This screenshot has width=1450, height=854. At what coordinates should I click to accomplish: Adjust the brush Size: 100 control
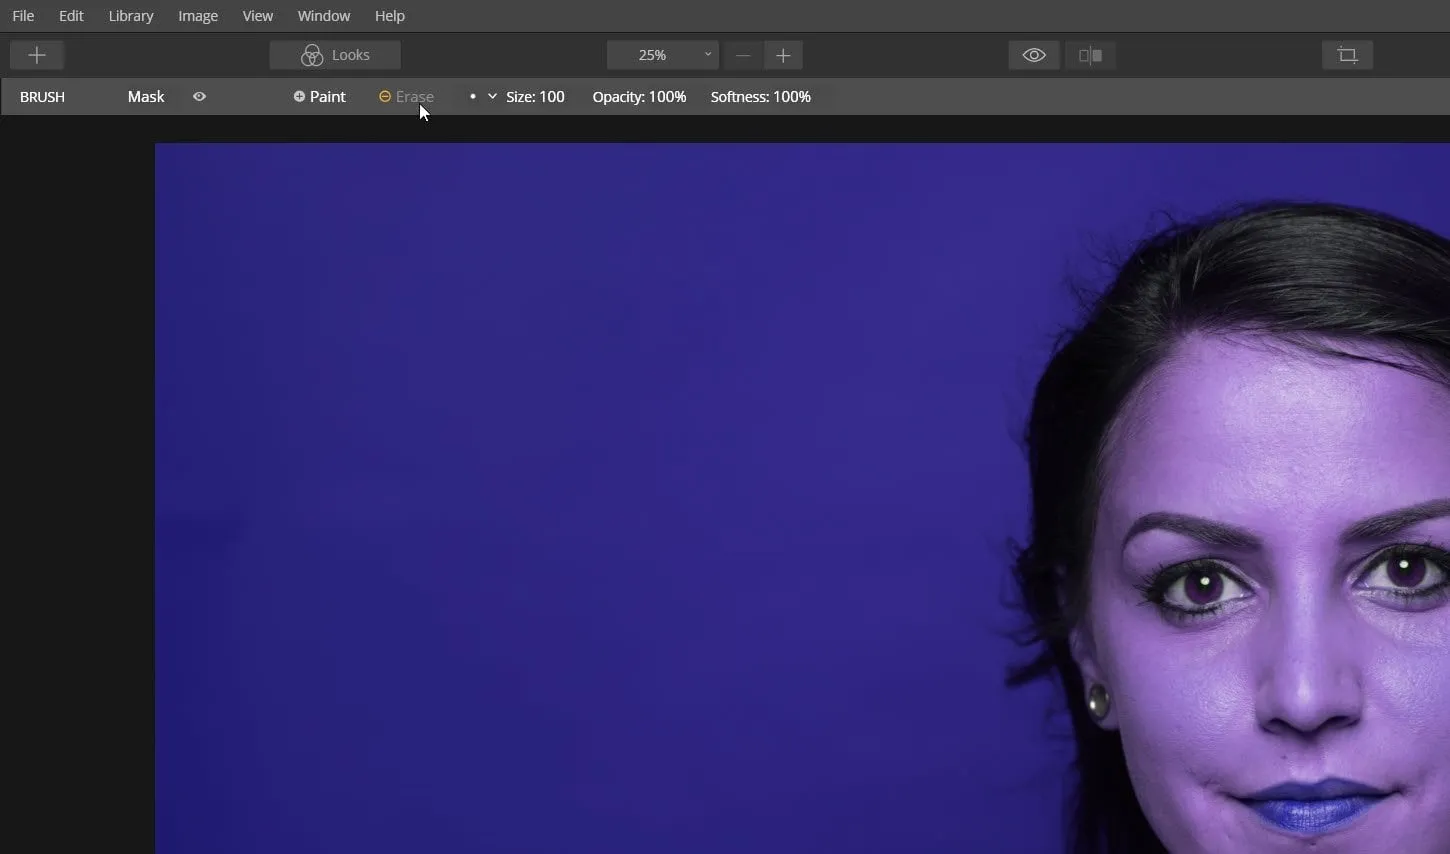535,97
